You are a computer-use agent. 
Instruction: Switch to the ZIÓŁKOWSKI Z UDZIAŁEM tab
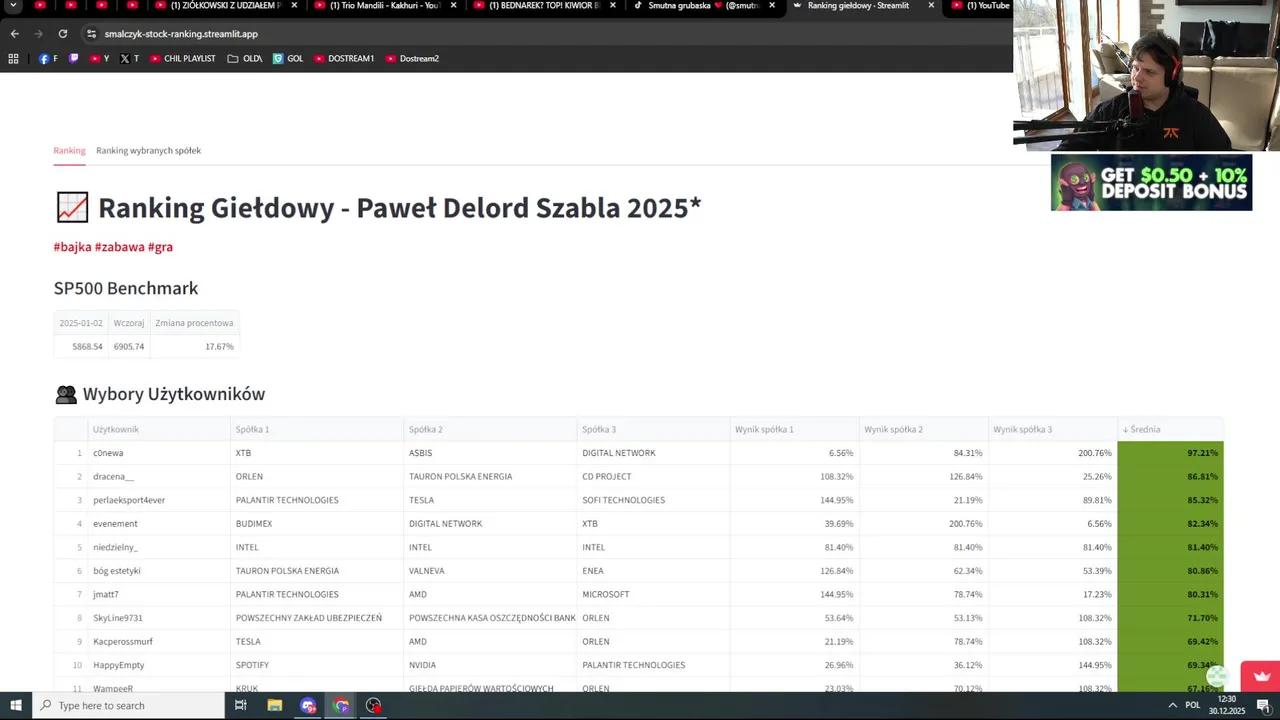pos(225,5)
